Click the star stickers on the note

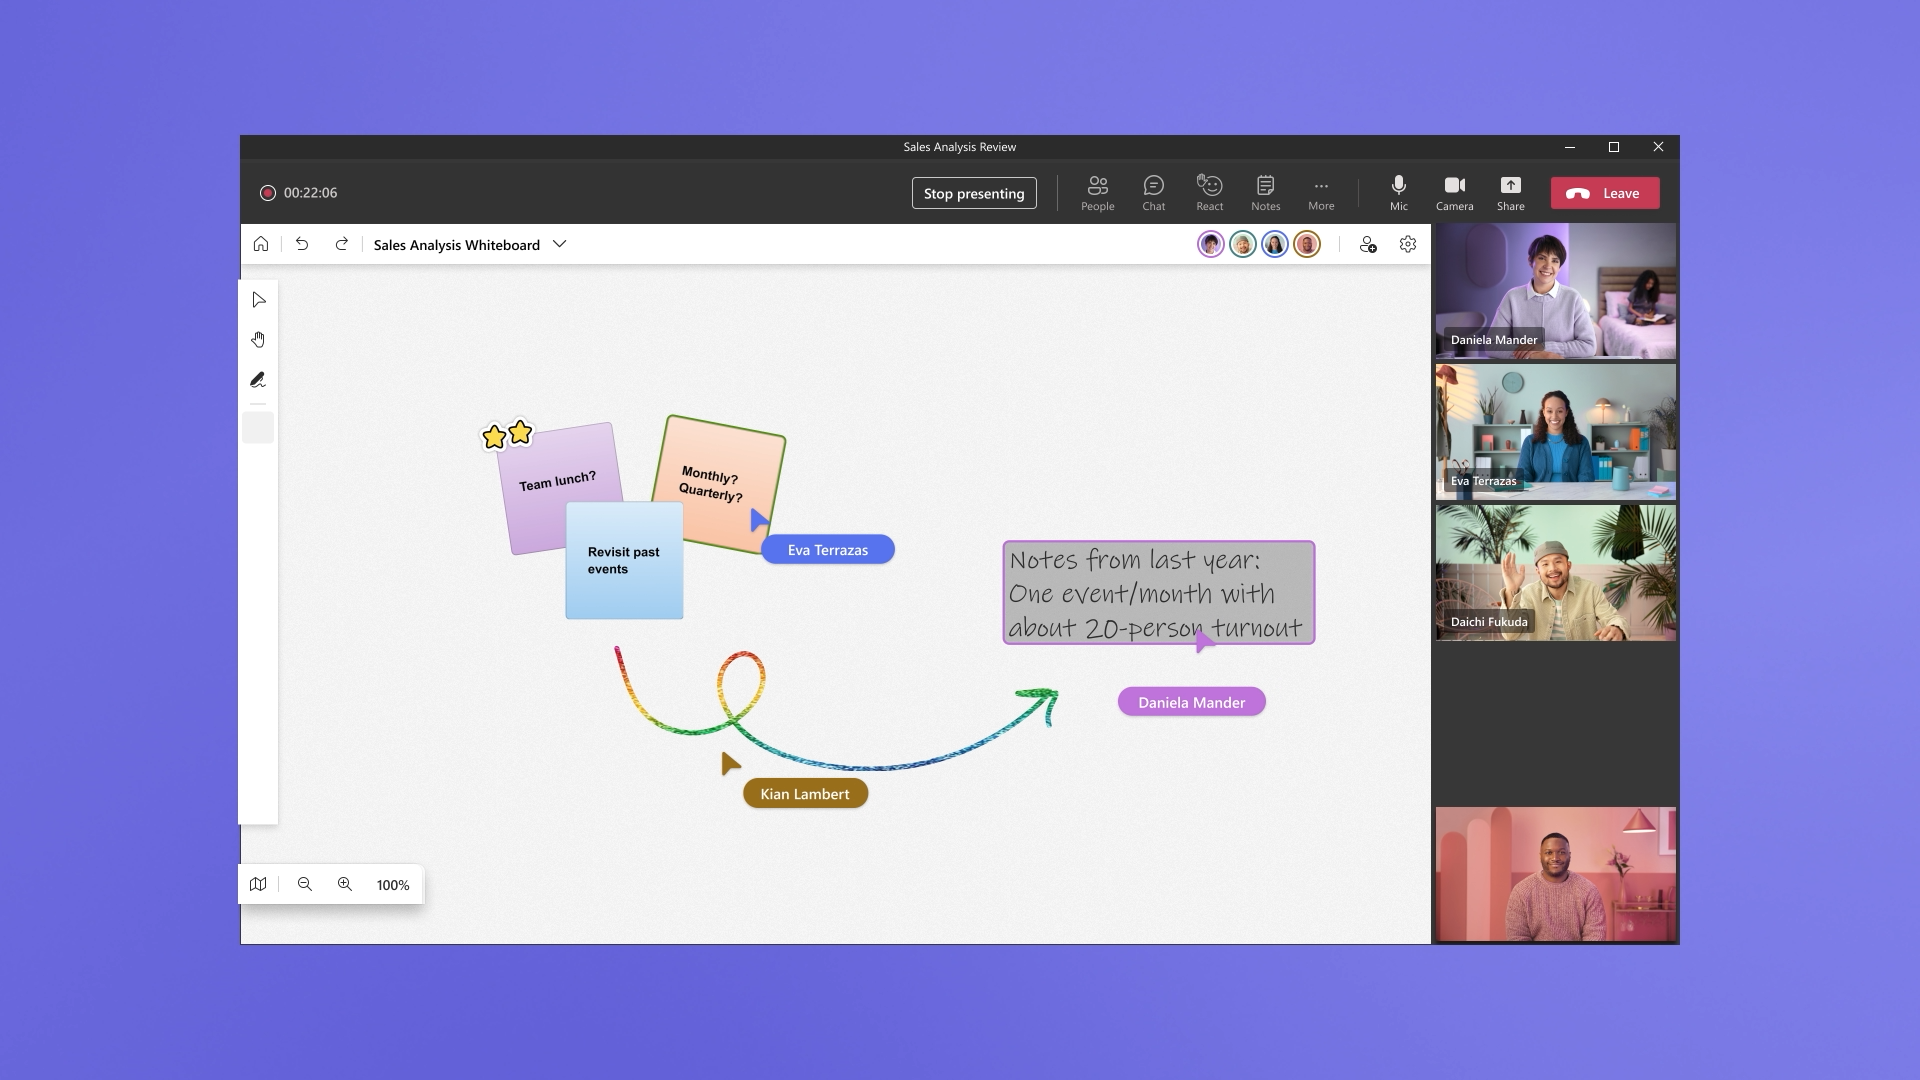coord(507,434)
